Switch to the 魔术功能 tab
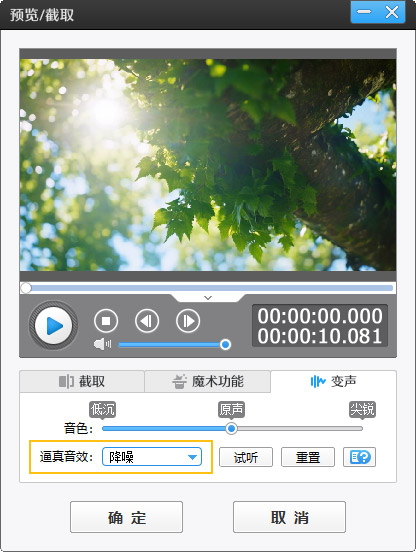 coord(208,381)
